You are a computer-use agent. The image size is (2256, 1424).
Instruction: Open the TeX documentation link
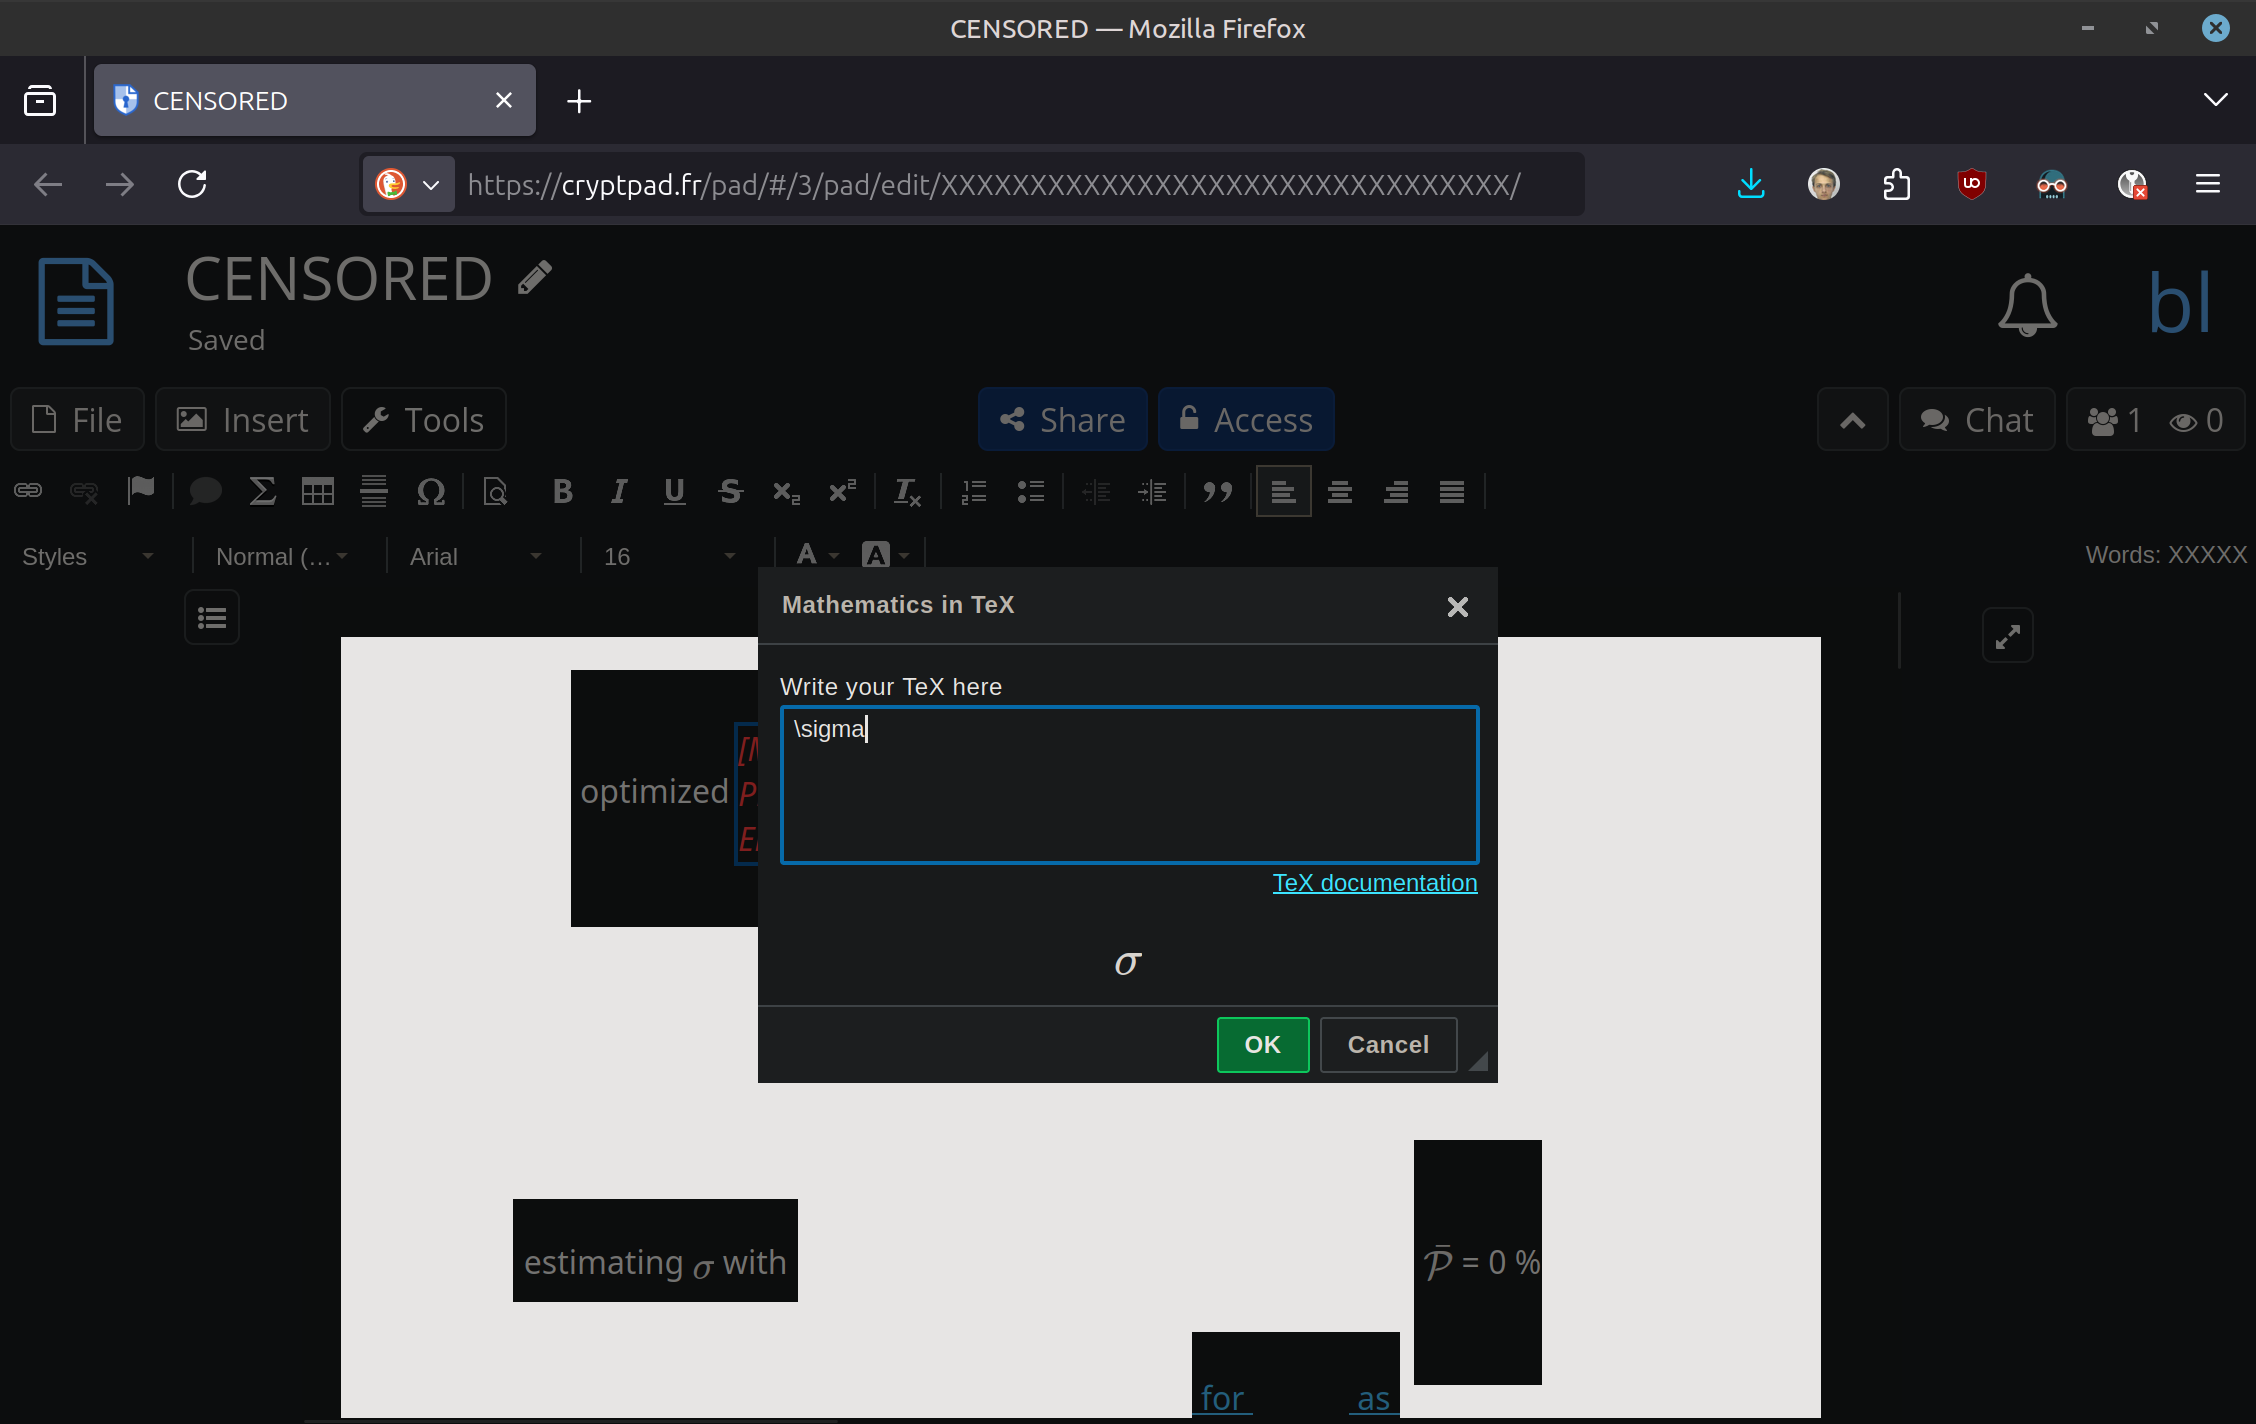point(1374,883)
